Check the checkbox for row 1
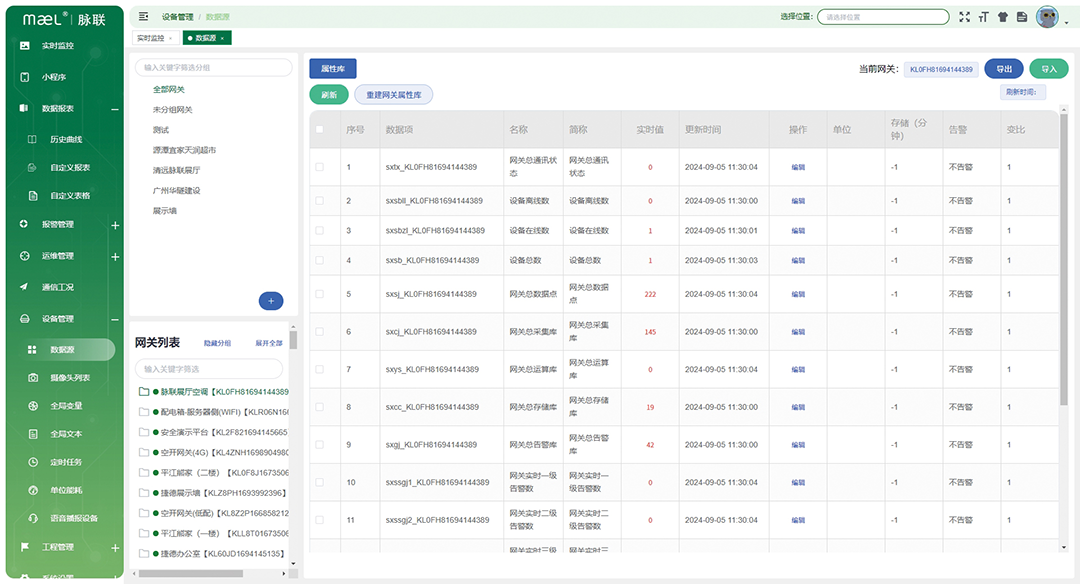This screenshot has width=1080, height=584. (320, 167)
